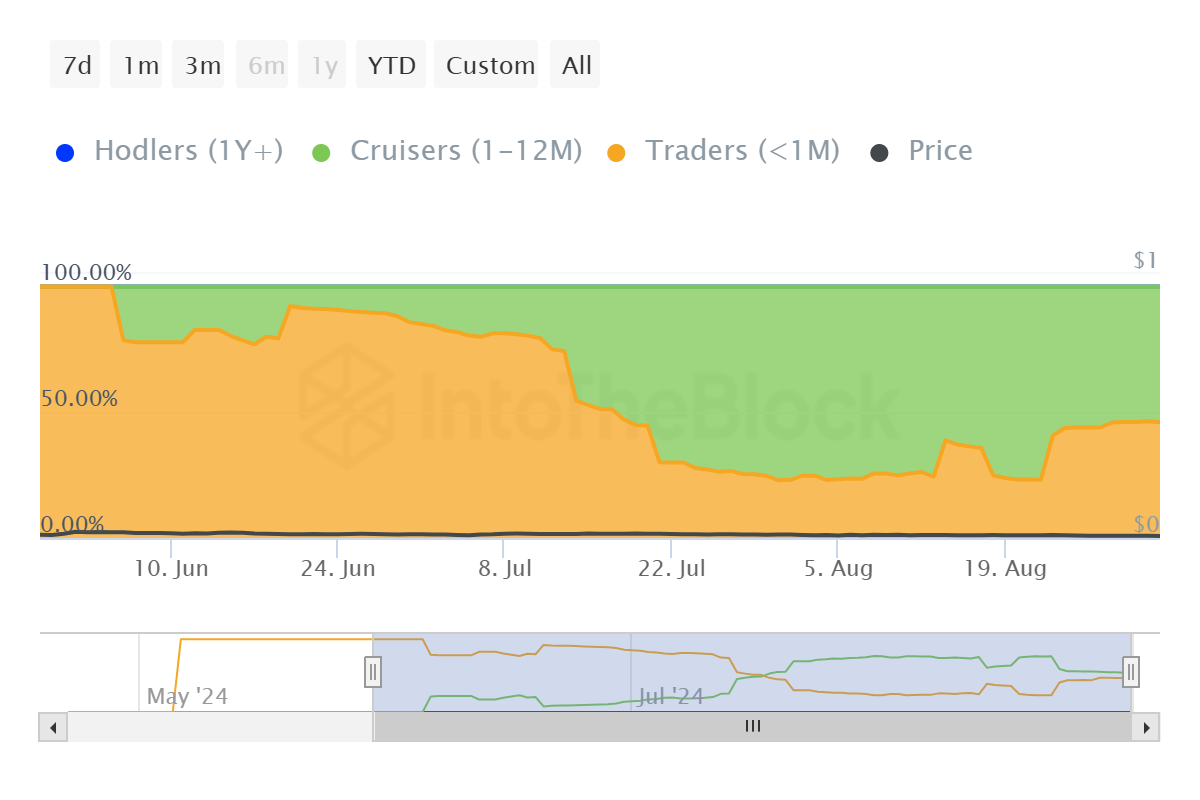
Task: Click the green Cruisers legend dot
Action: click(321, 153)
